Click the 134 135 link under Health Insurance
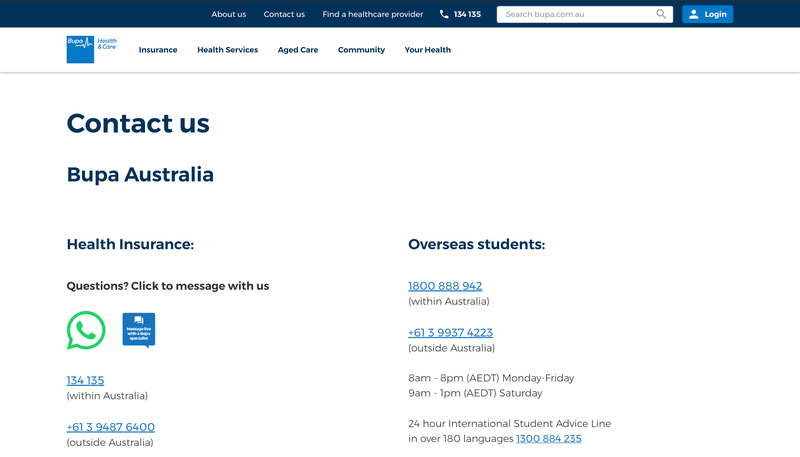Screen dimensions: 800x457 (x=85, y=380)
